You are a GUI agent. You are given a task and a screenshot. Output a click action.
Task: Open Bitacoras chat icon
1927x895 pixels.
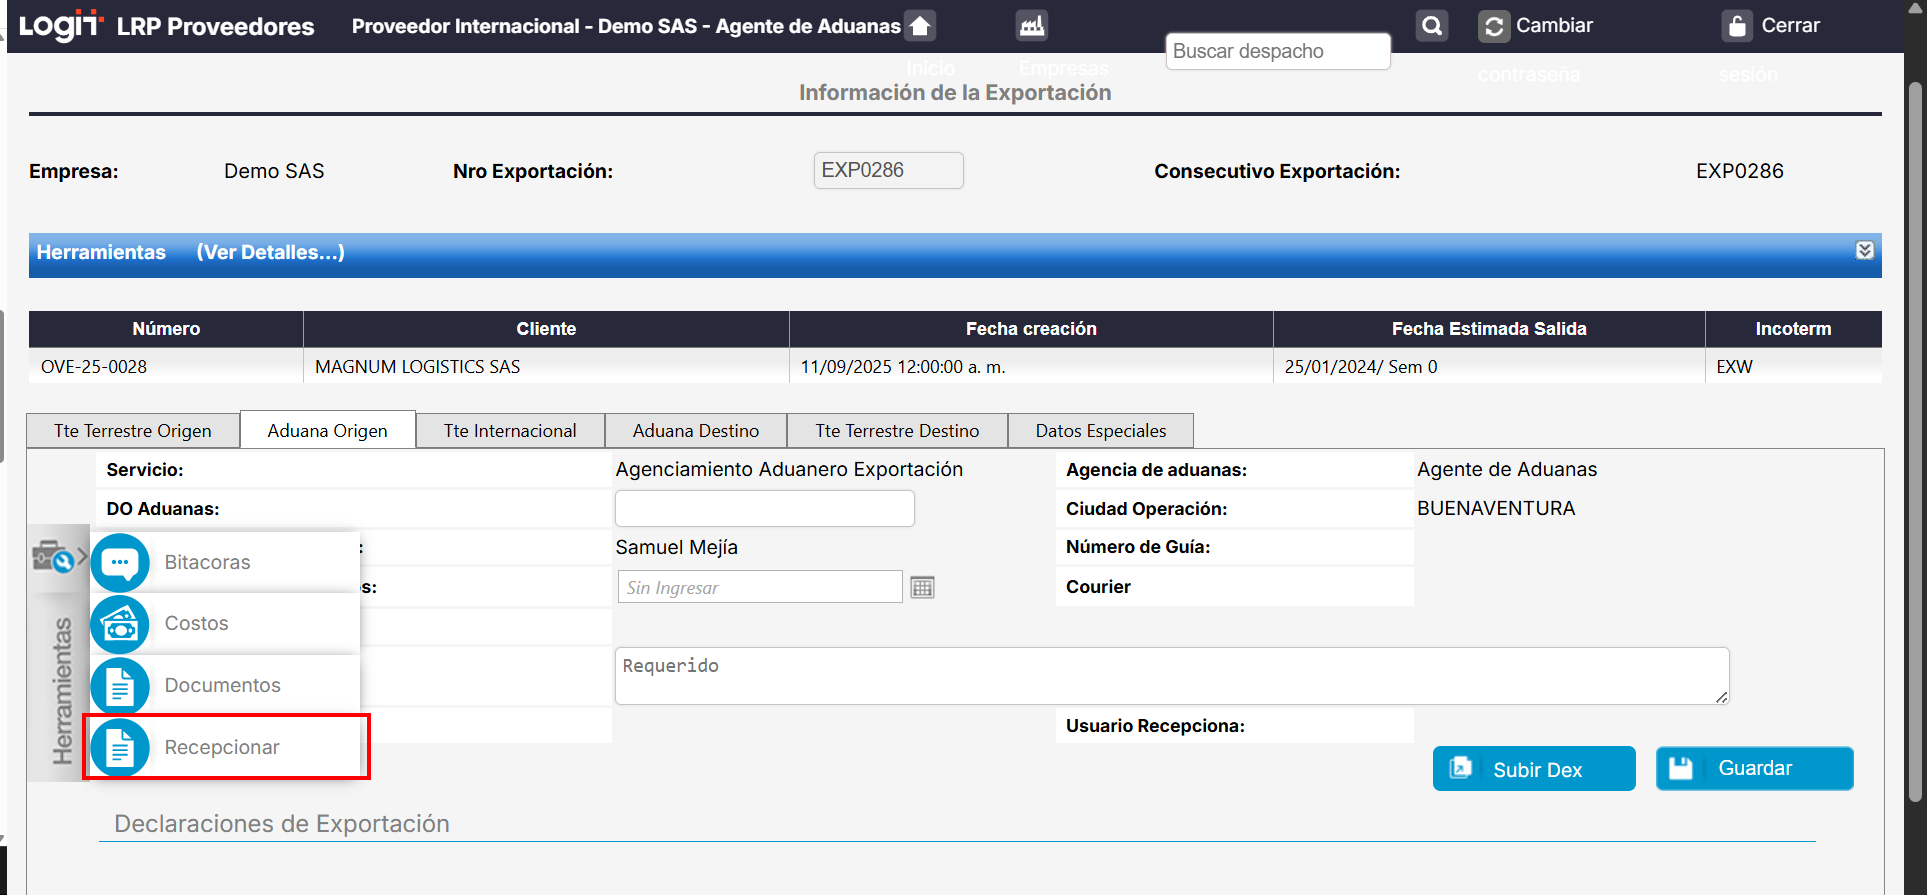[120, 562]
